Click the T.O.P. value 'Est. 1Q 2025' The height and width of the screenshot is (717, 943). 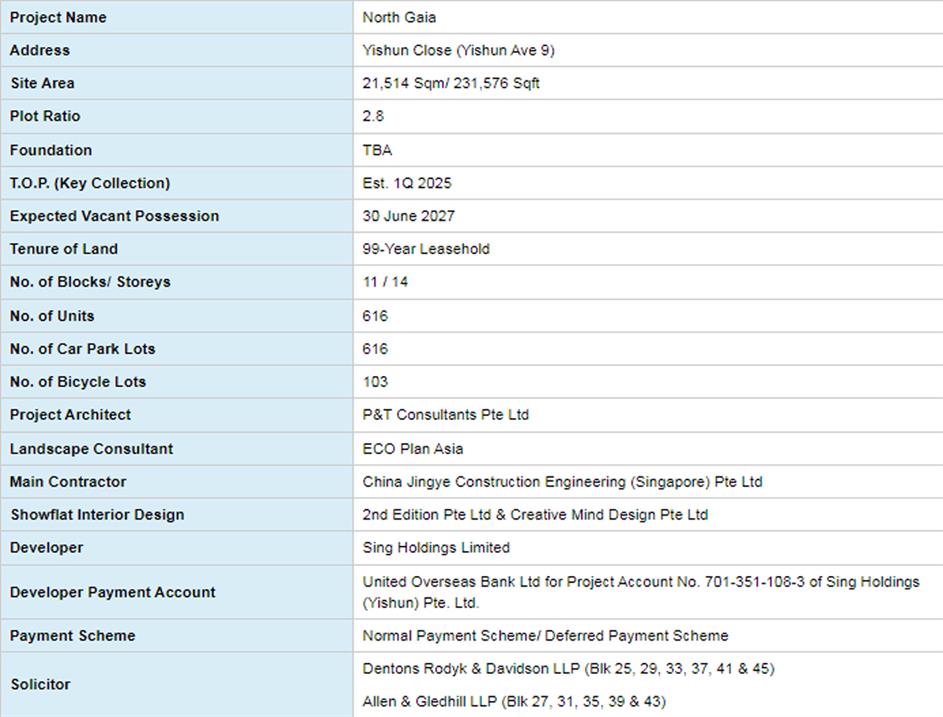pos(407,183)
